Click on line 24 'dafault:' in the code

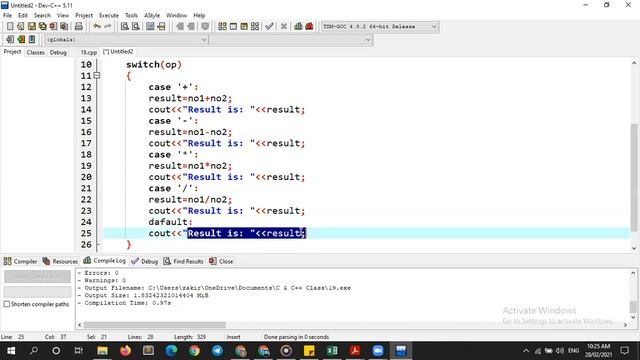[170, 222]
